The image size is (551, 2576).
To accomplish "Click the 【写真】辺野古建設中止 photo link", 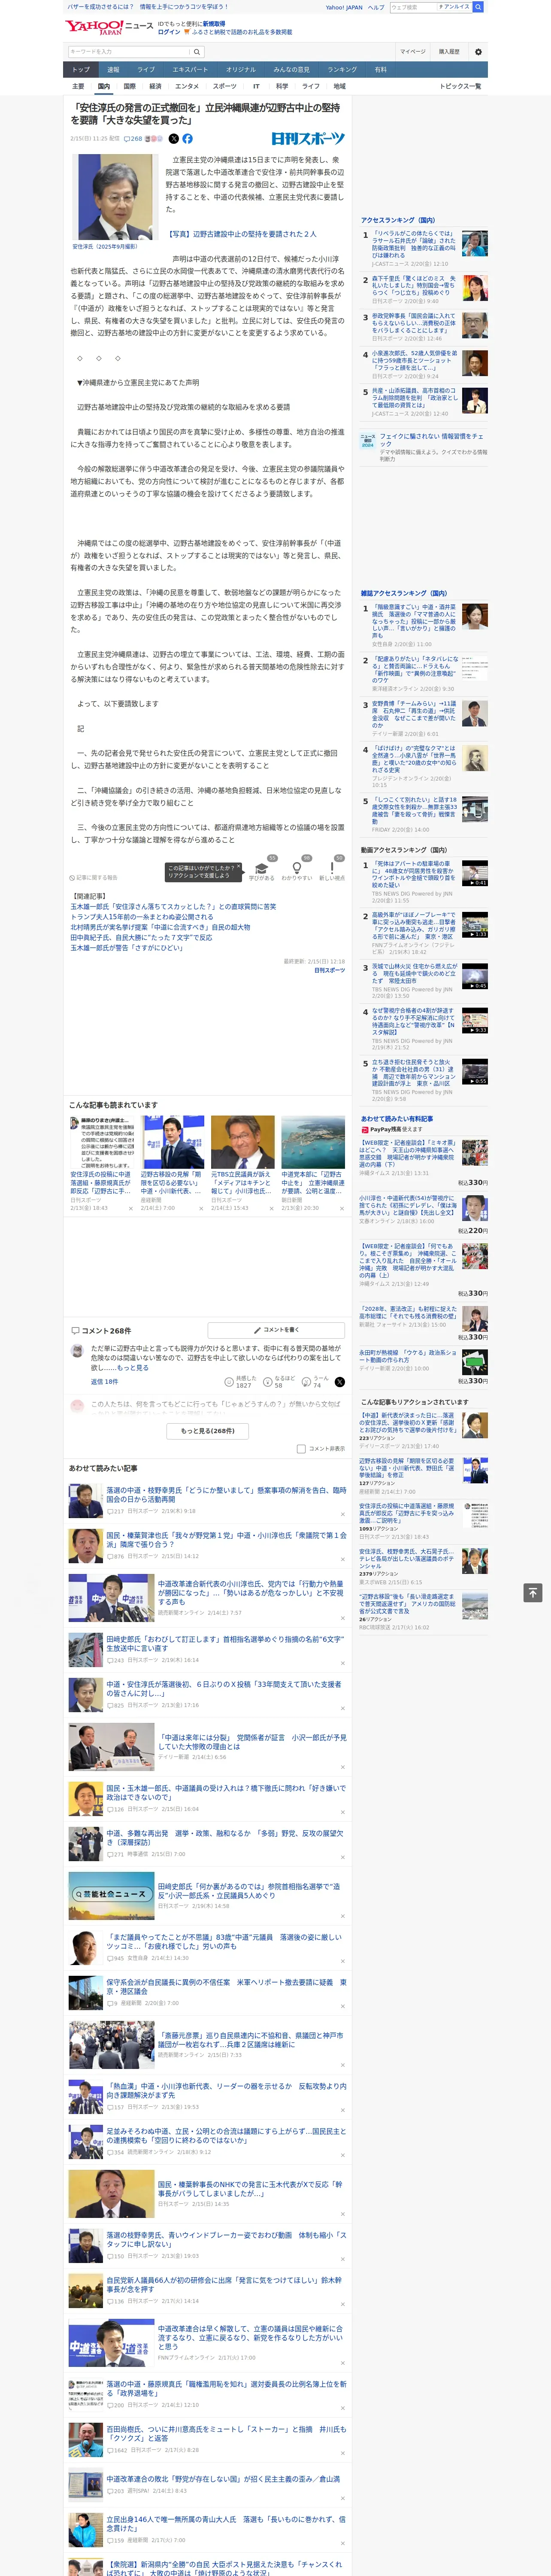I will 242,234.
